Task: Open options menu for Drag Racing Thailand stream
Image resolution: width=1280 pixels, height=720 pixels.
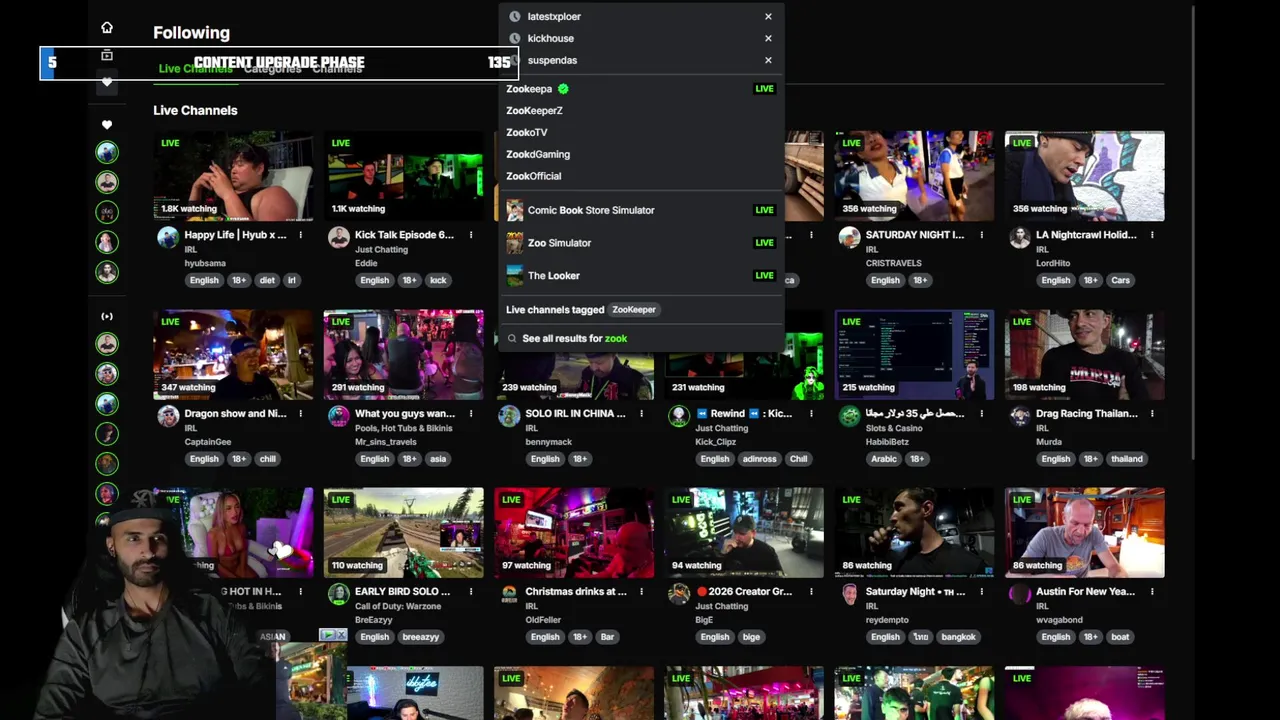Action: [1152, 413]
